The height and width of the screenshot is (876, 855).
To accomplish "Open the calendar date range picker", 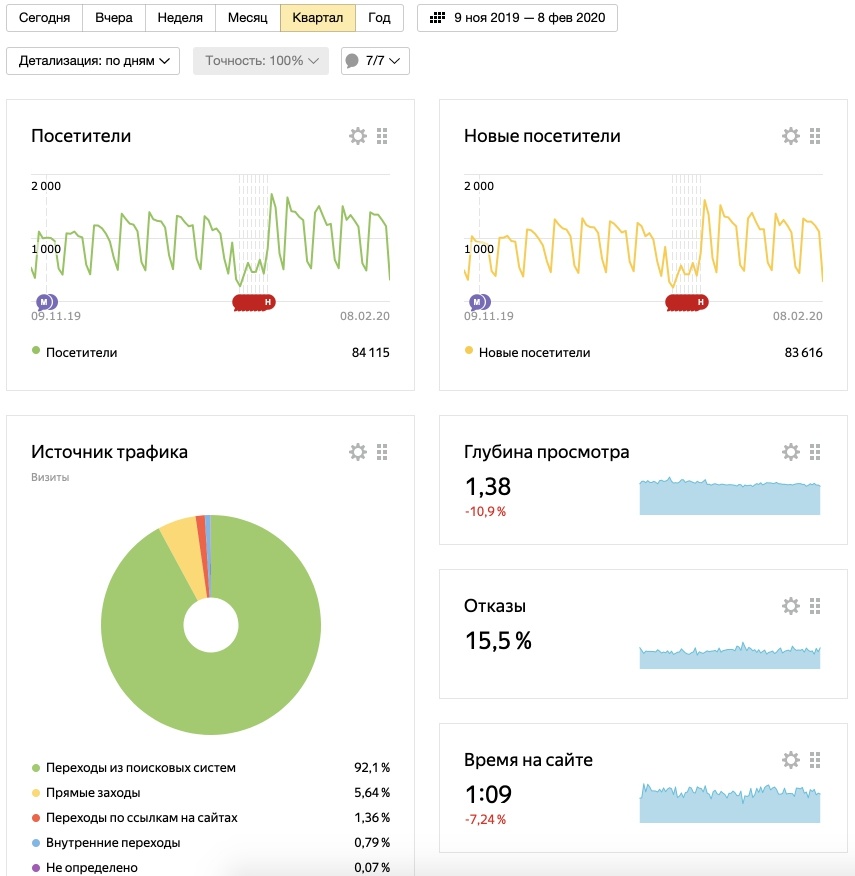I will (517, 18).
